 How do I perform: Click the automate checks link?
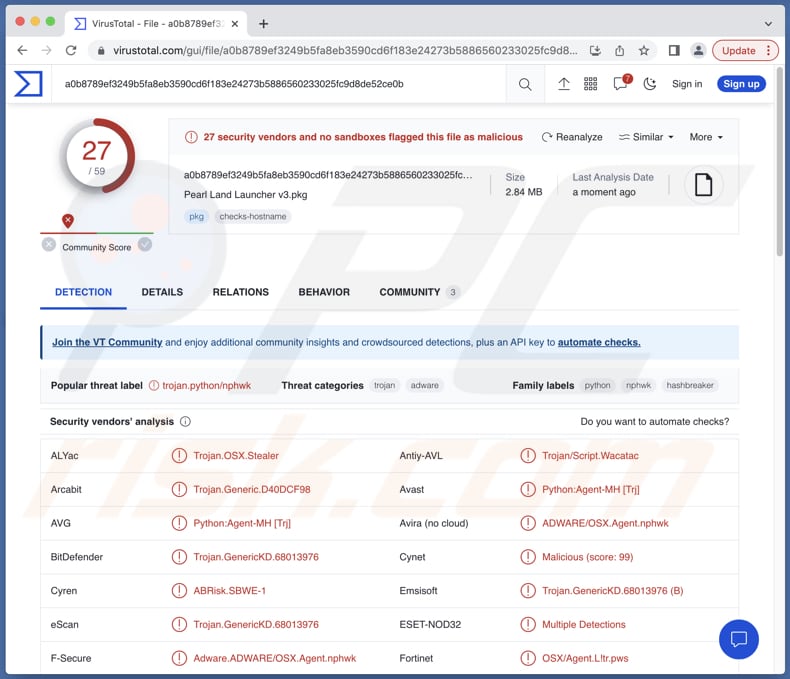599,342
